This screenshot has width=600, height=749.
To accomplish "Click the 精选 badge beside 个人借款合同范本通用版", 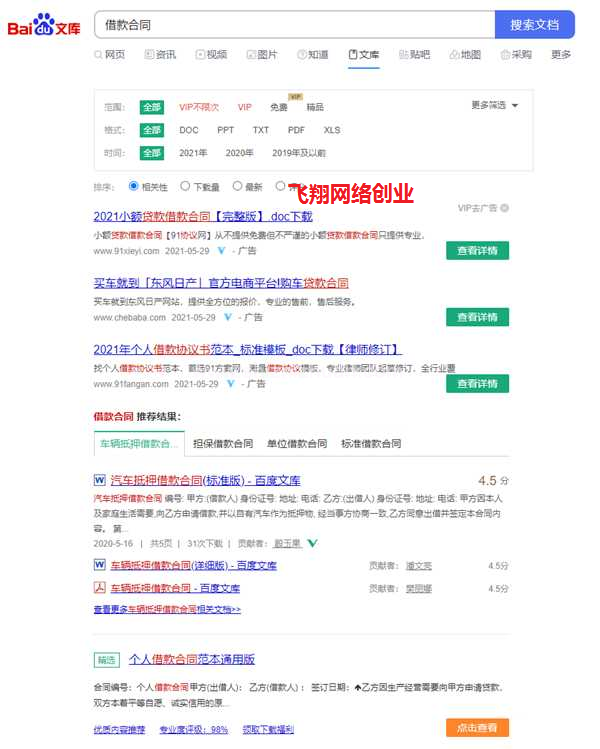I will tap(106, 660).
